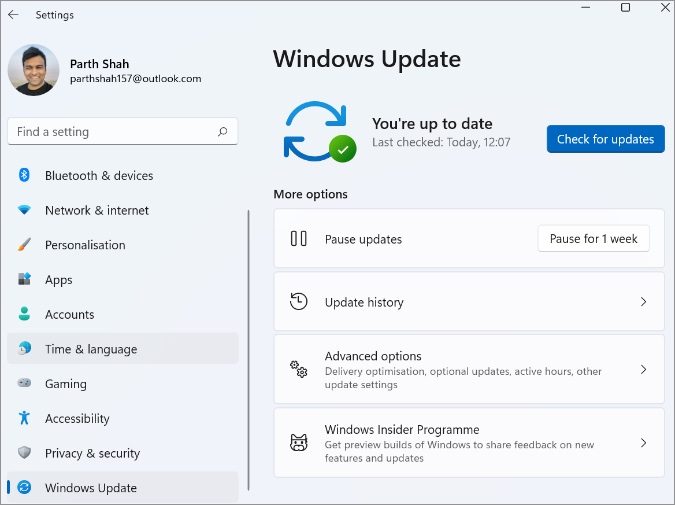Click the Accounts person icon

25,314
